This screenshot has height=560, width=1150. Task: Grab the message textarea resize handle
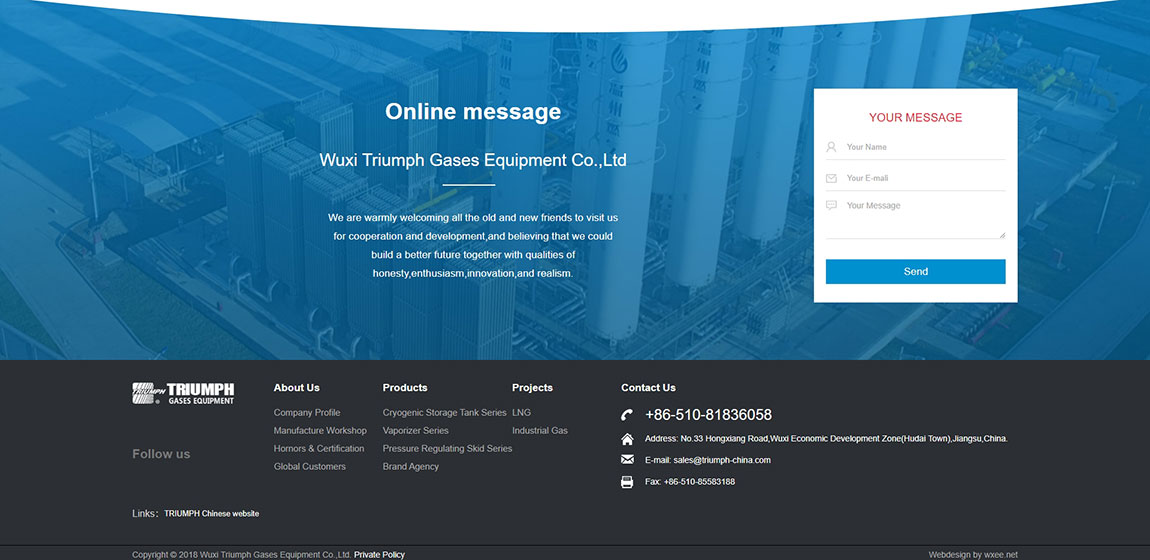(1001, 235)
